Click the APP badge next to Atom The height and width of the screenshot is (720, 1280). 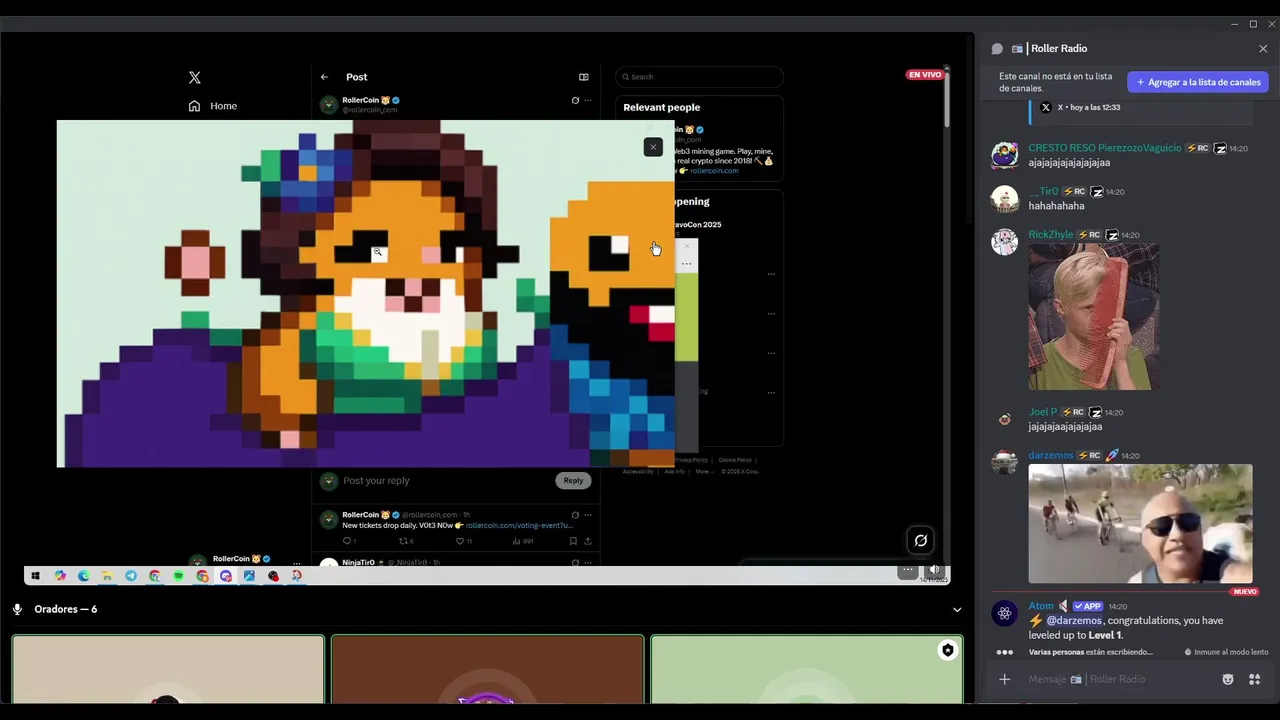1087,606
